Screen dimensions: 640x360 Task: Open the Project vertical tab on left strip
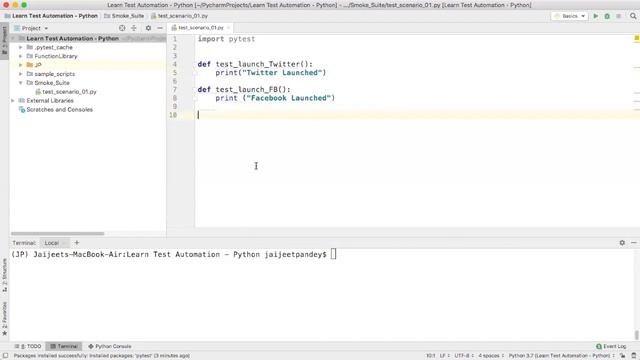4,41
